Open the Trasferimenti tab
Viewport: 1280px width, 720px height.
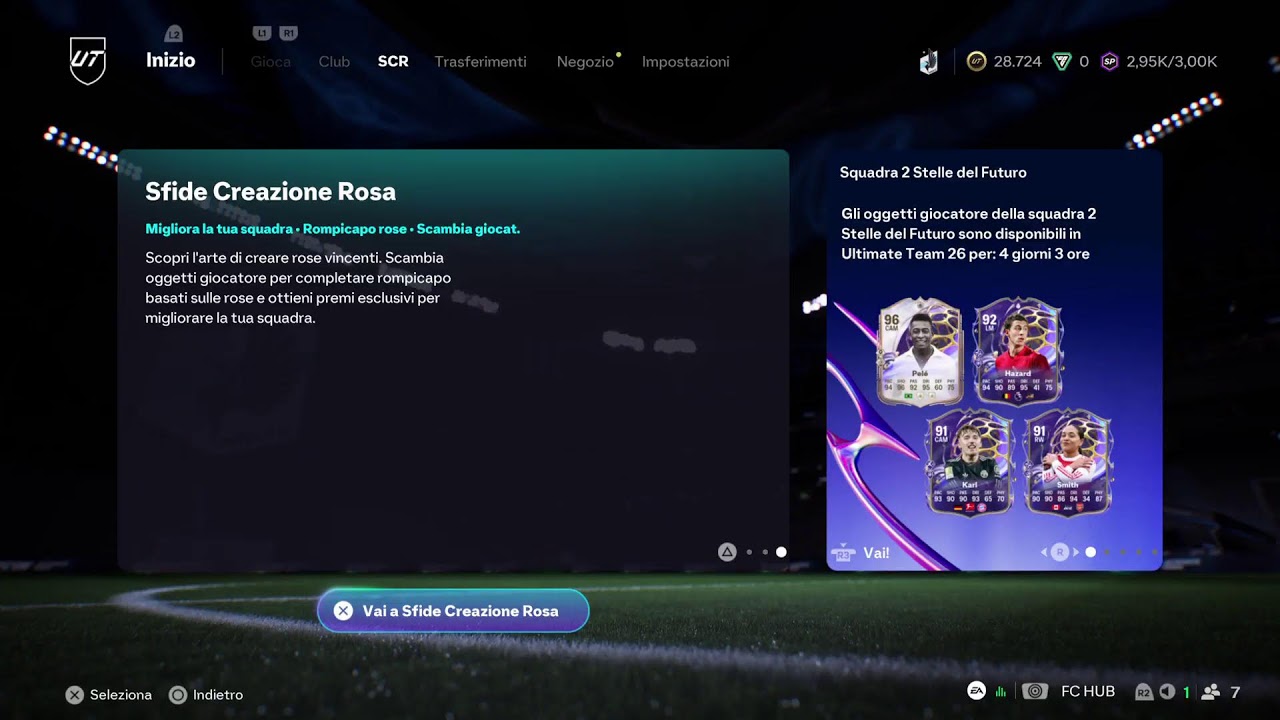click(480, 61)
